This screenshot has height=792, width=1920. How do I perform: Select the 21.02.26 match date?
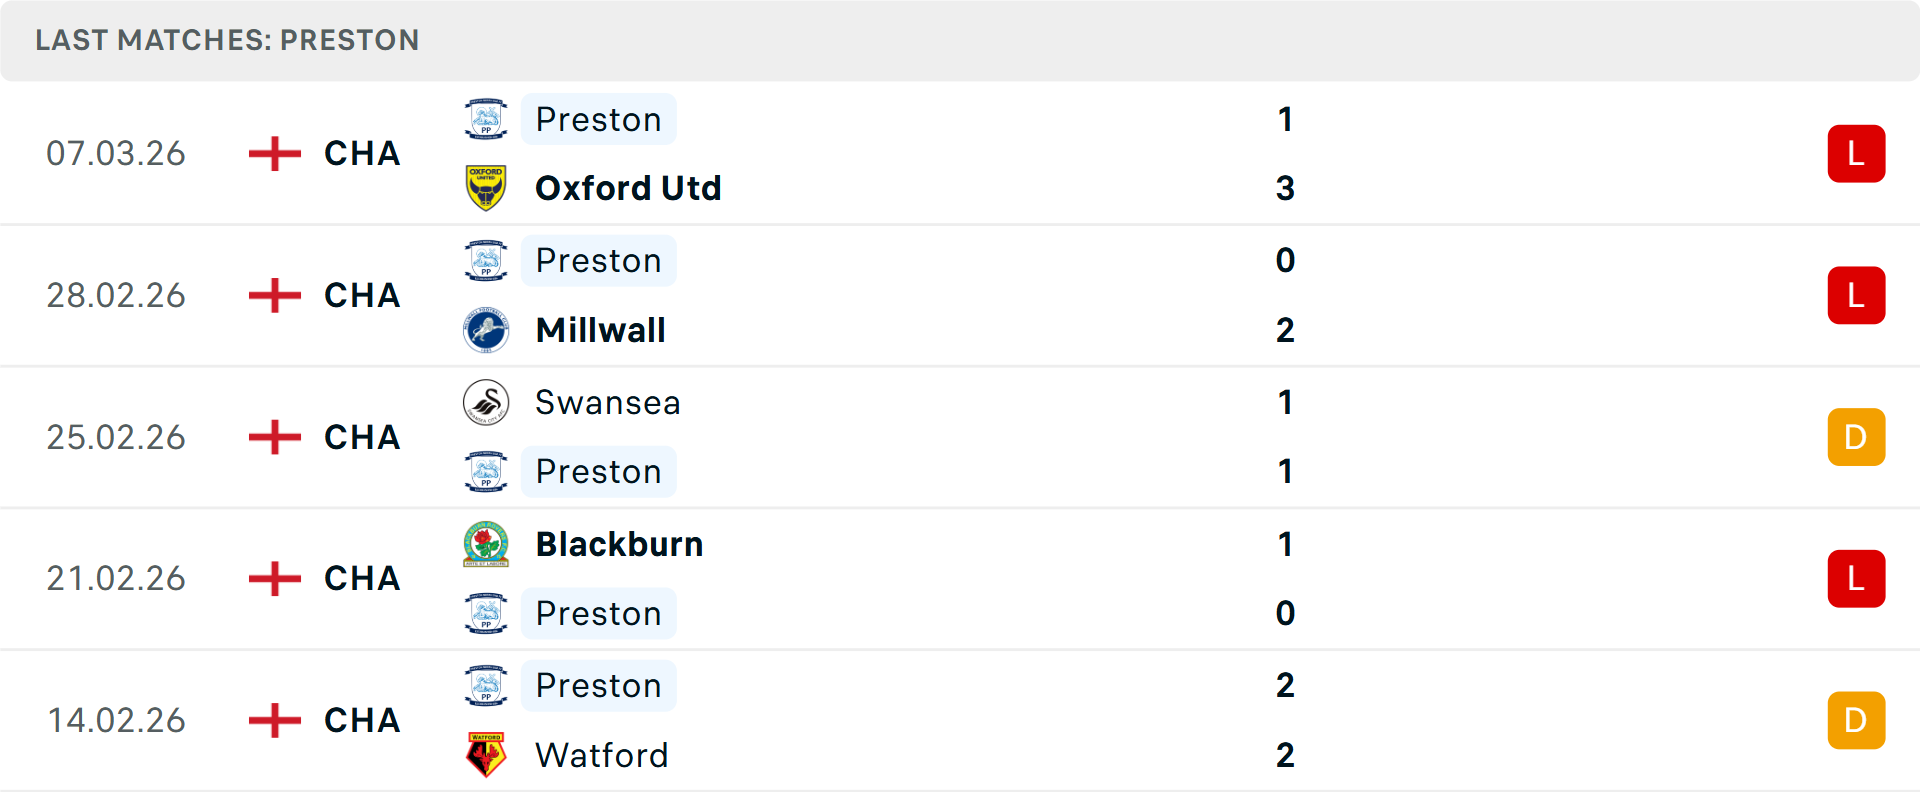click(116, 579)
